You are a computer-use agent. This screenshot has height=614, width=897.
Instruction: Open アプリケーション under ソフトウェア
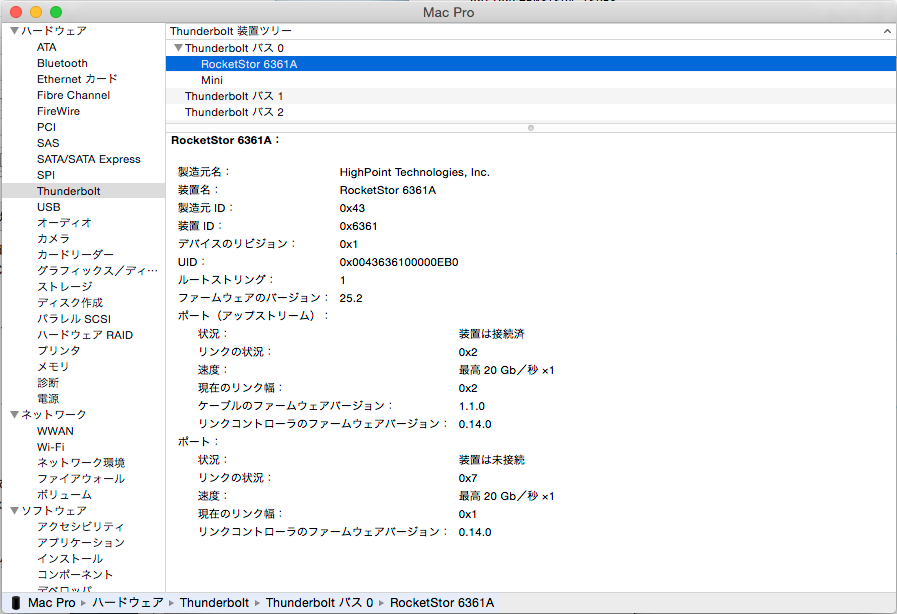coord(81,542)
